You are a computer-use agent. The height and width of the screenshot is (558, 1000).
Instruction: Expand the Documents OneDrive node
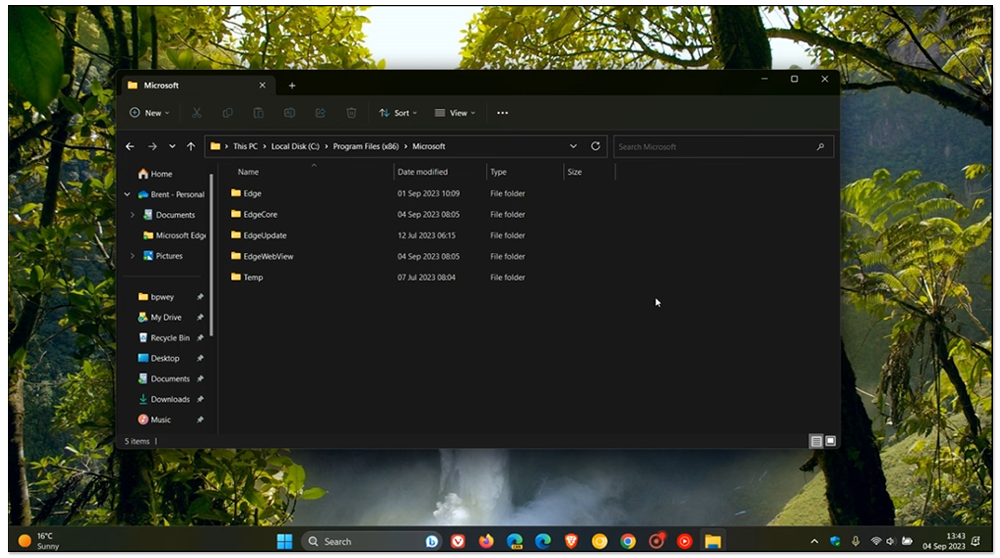pos(133,215)
